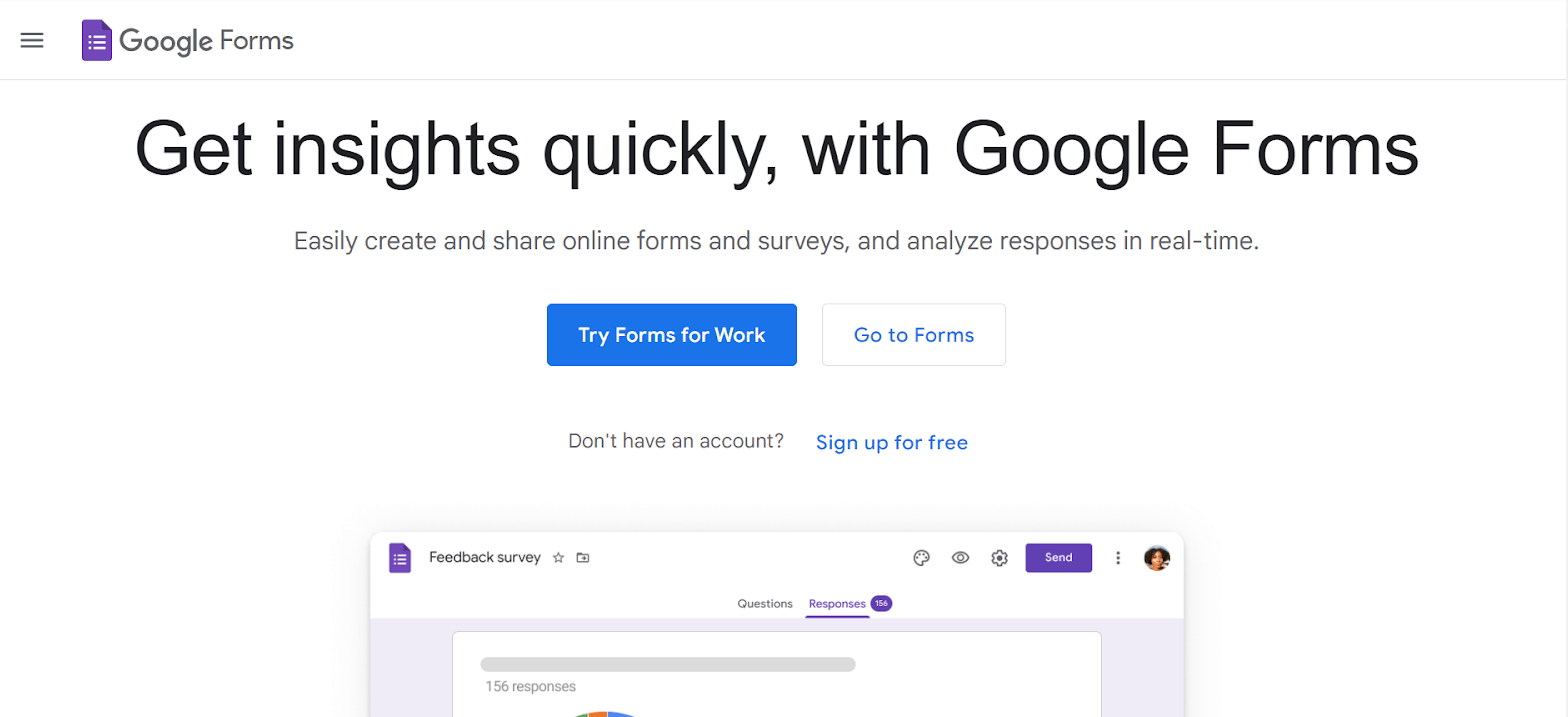Click the user profile avatar
1568x717 pixels.
pos(1157,558)
